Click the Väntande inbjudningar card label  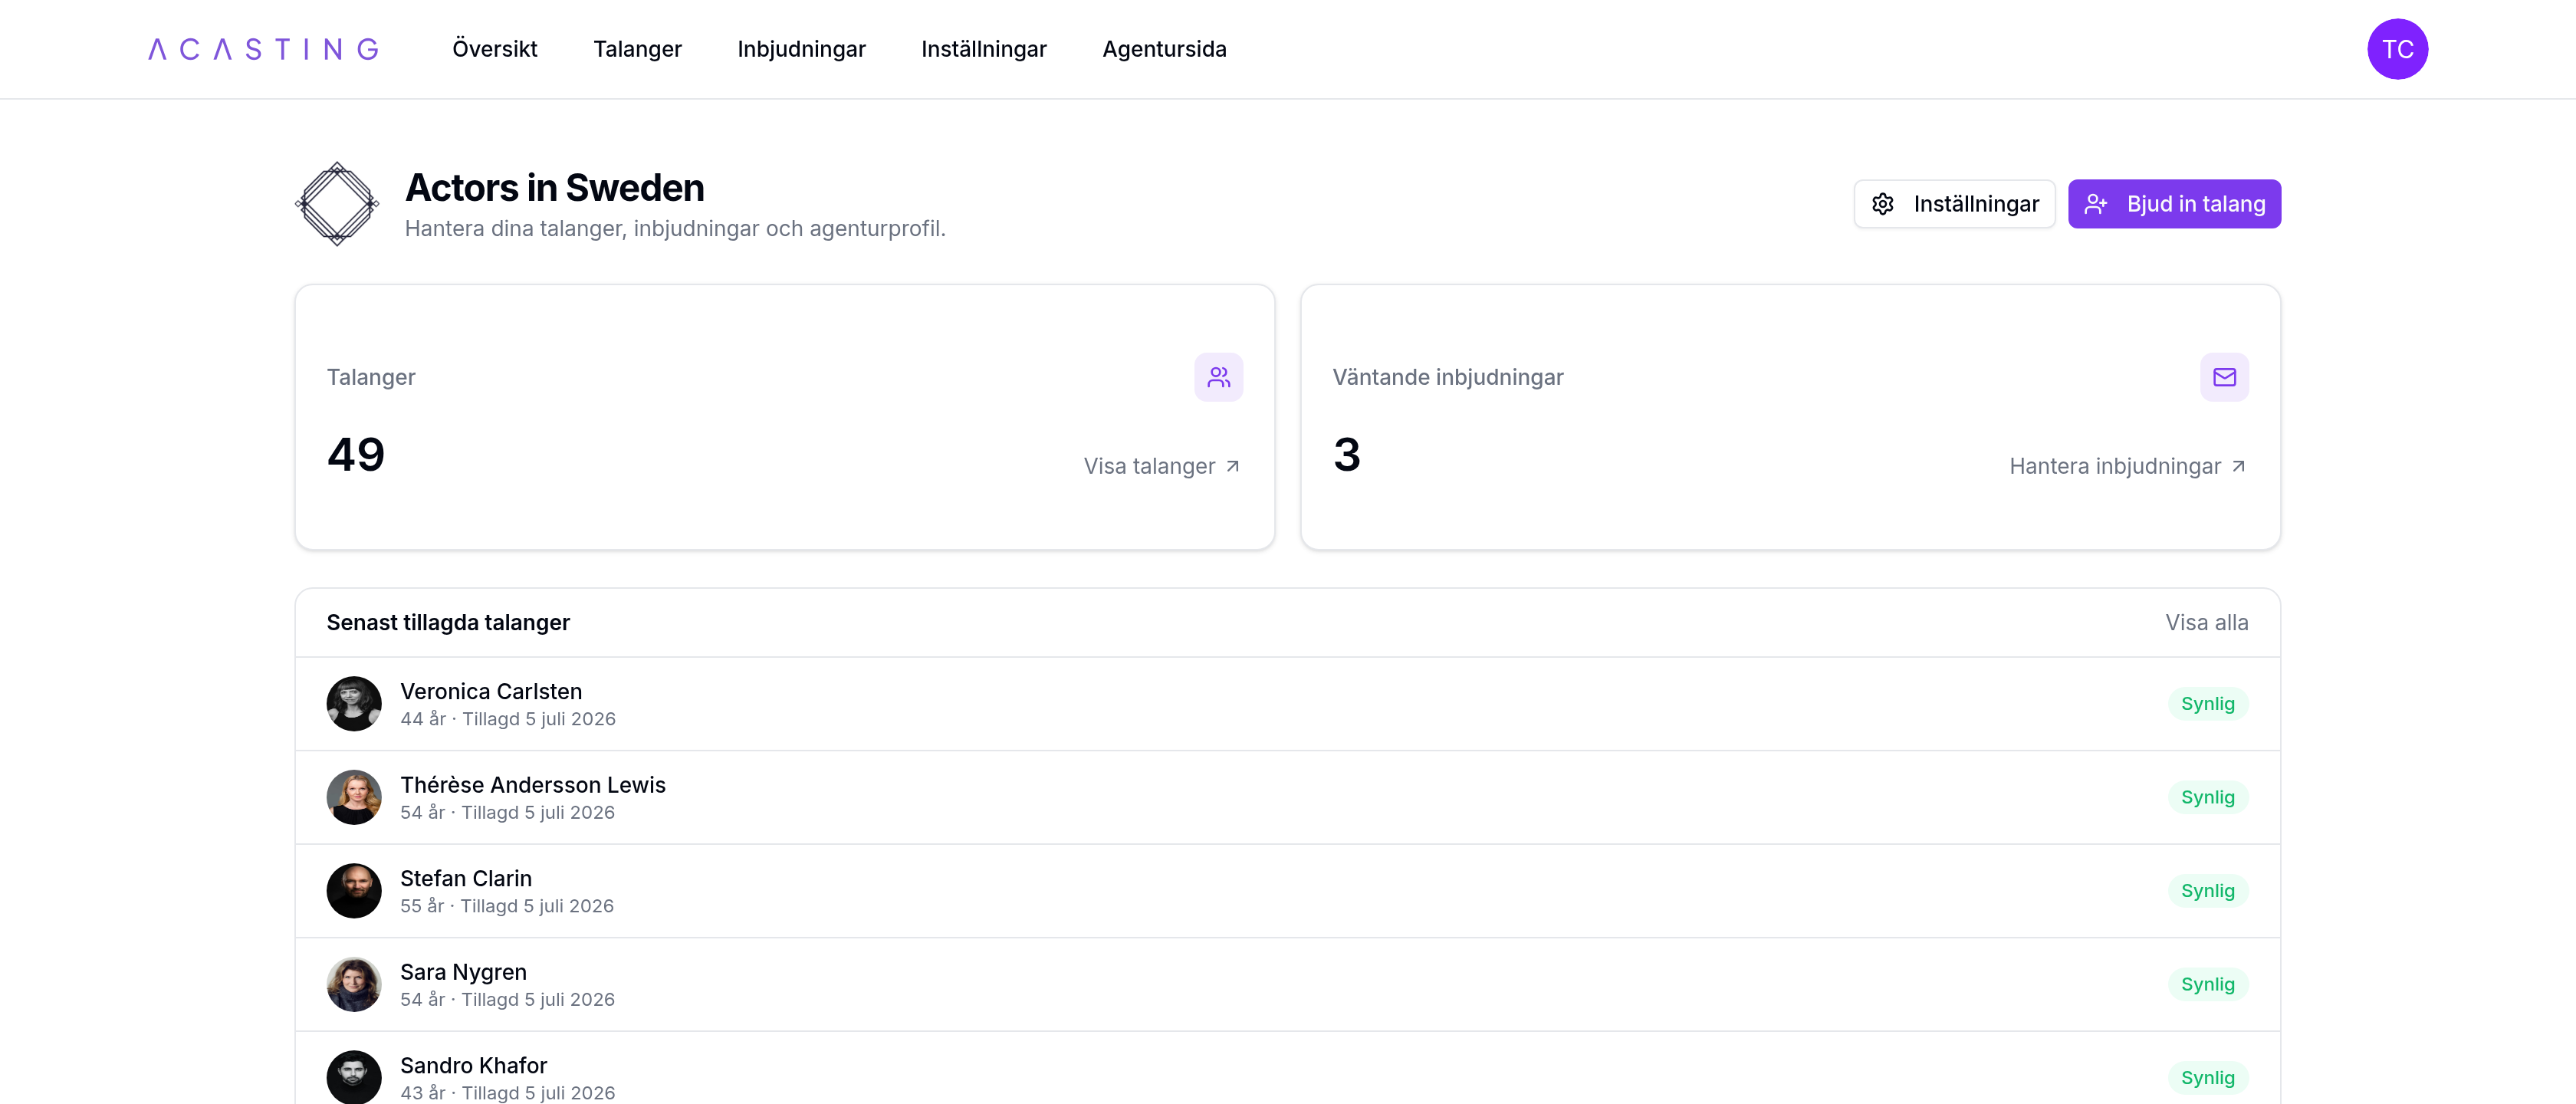(1447, 377)
